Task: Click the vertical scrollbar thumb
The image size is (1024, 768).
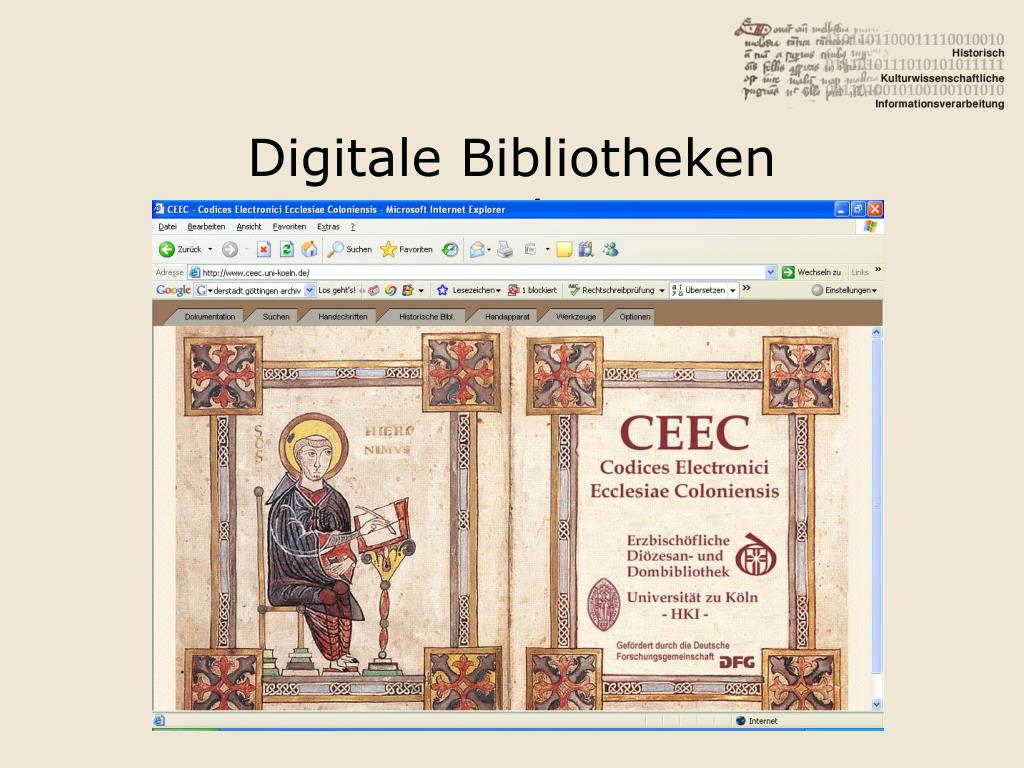Action: pyautogui.click(x=876, y=507)
